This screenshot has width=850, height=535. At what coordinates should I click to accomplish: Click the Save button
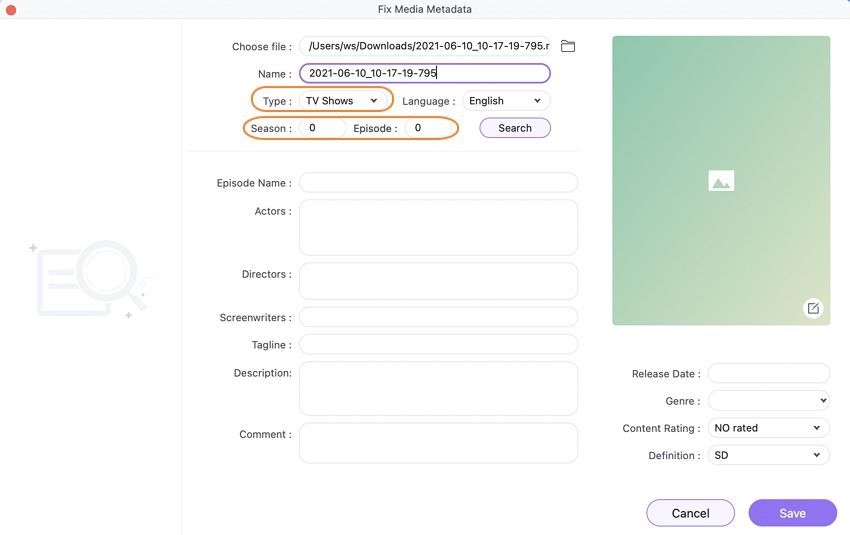coord(792,513)
